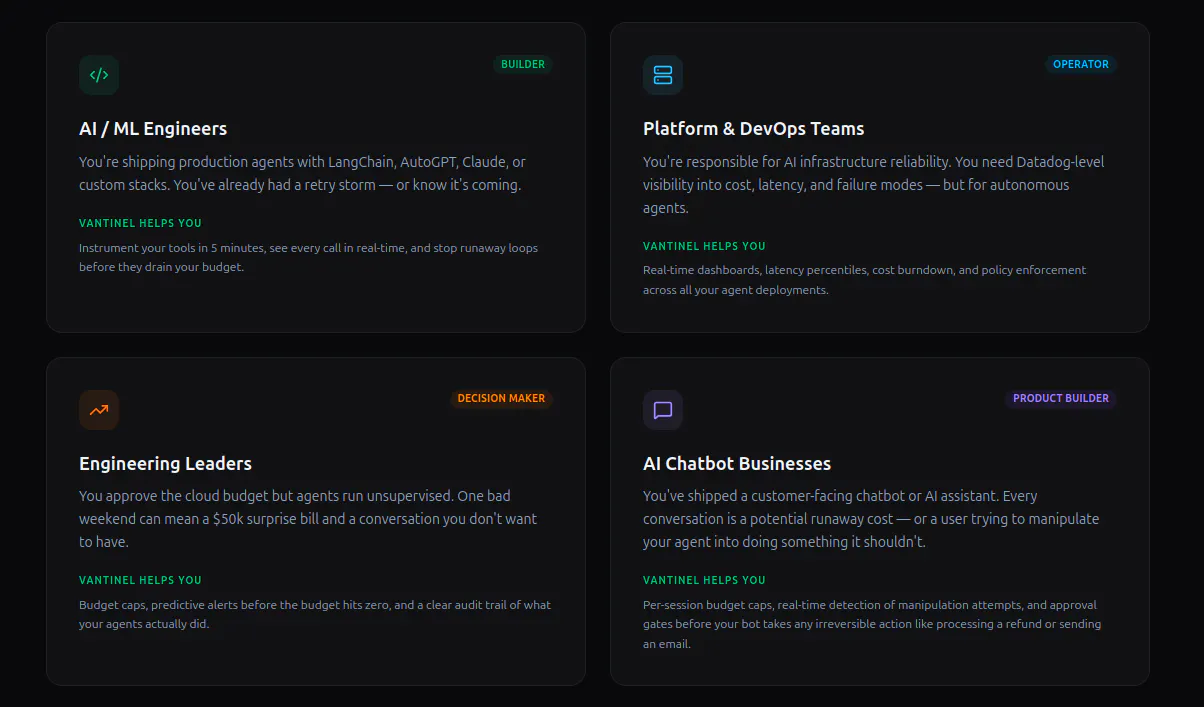This screenshot has width=1204, height=707.
Task: Click the code brackets icon on AI / ML Engineers card
Action: point(99,75)
